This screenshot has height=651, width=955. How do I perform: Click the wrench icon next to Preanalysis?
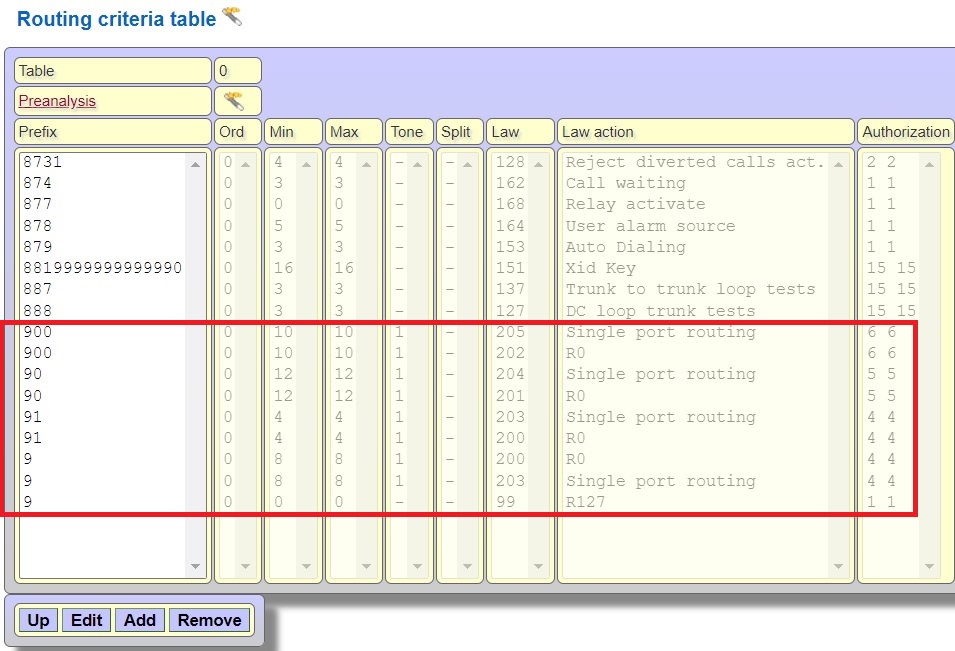click(234, 101)
